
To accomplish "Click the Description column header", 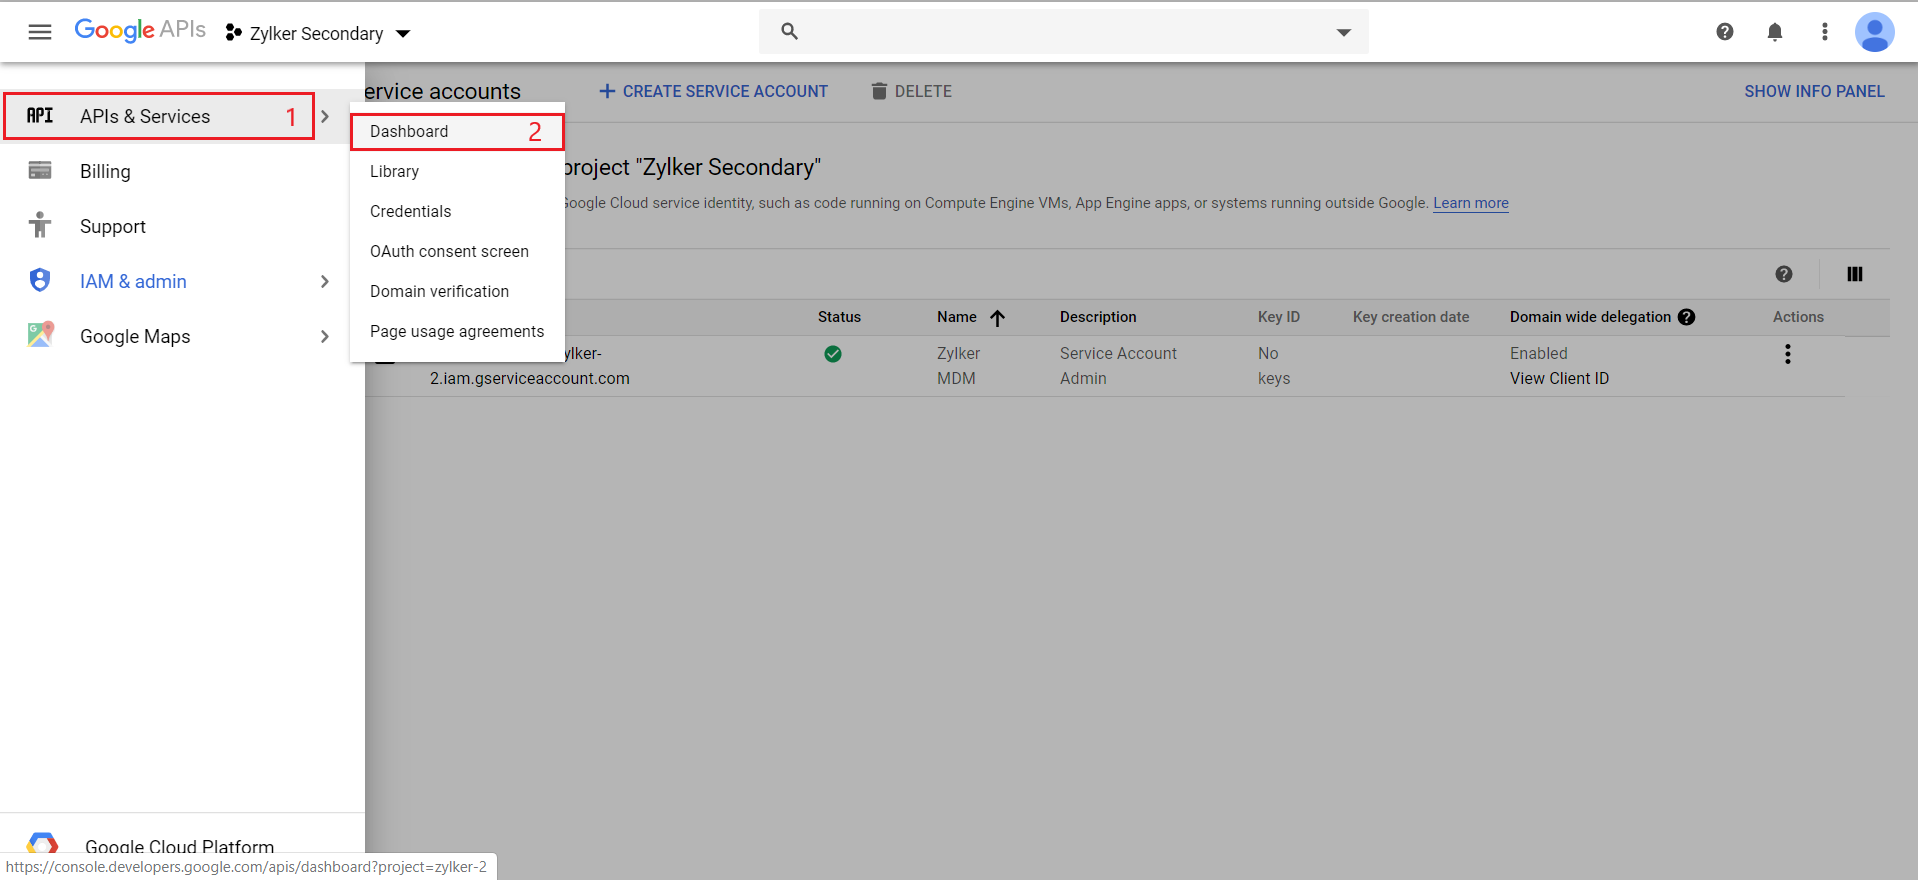I will 1098,317.
